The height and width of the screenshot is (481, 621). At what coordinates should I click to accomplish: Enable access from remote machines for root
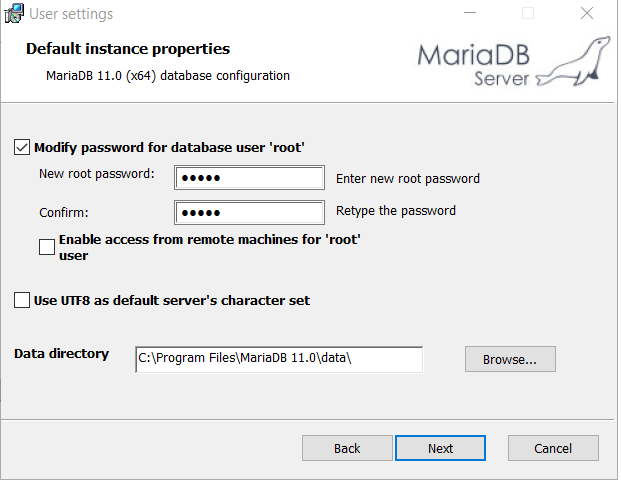[47, 247]
